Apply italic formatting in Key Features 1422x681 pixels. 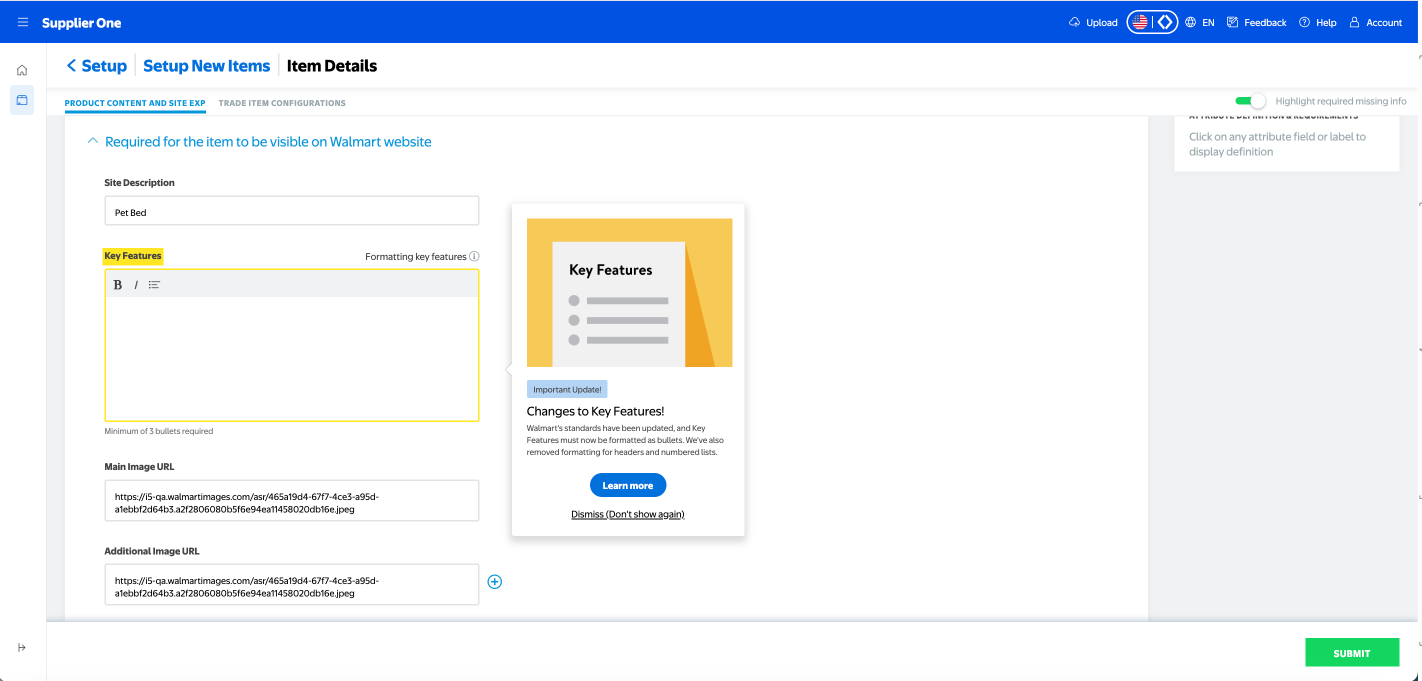click(x=136, y=285)
